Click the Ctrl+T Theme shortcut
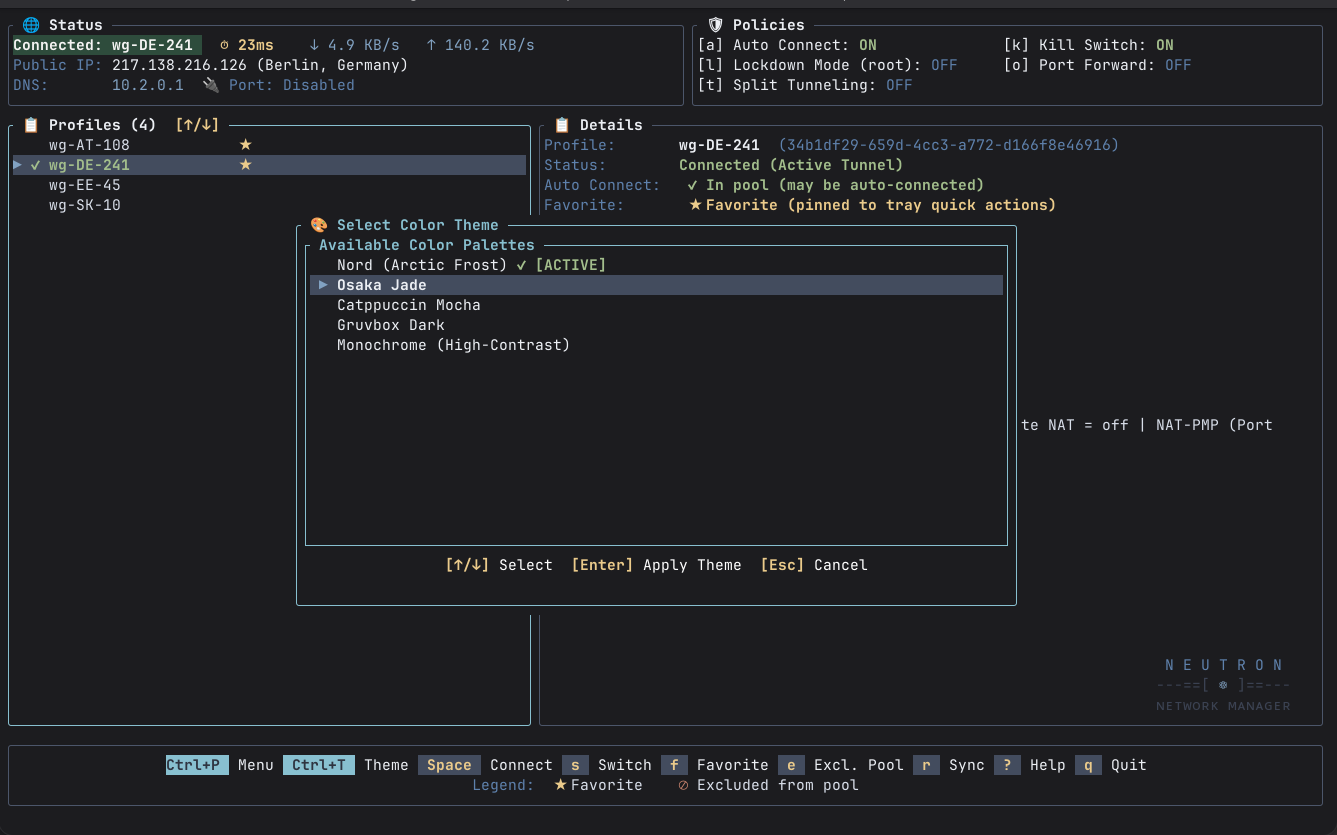Screen dimensions: 1337x835 click(346, 765)
